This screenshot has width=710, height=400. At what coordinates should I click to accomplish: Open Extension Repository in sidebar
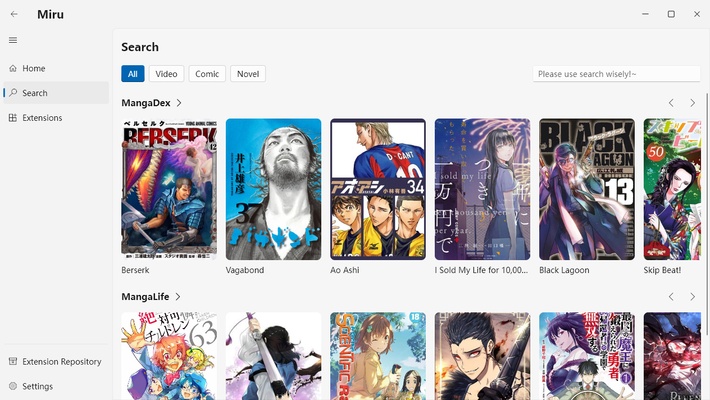[61, 362]
